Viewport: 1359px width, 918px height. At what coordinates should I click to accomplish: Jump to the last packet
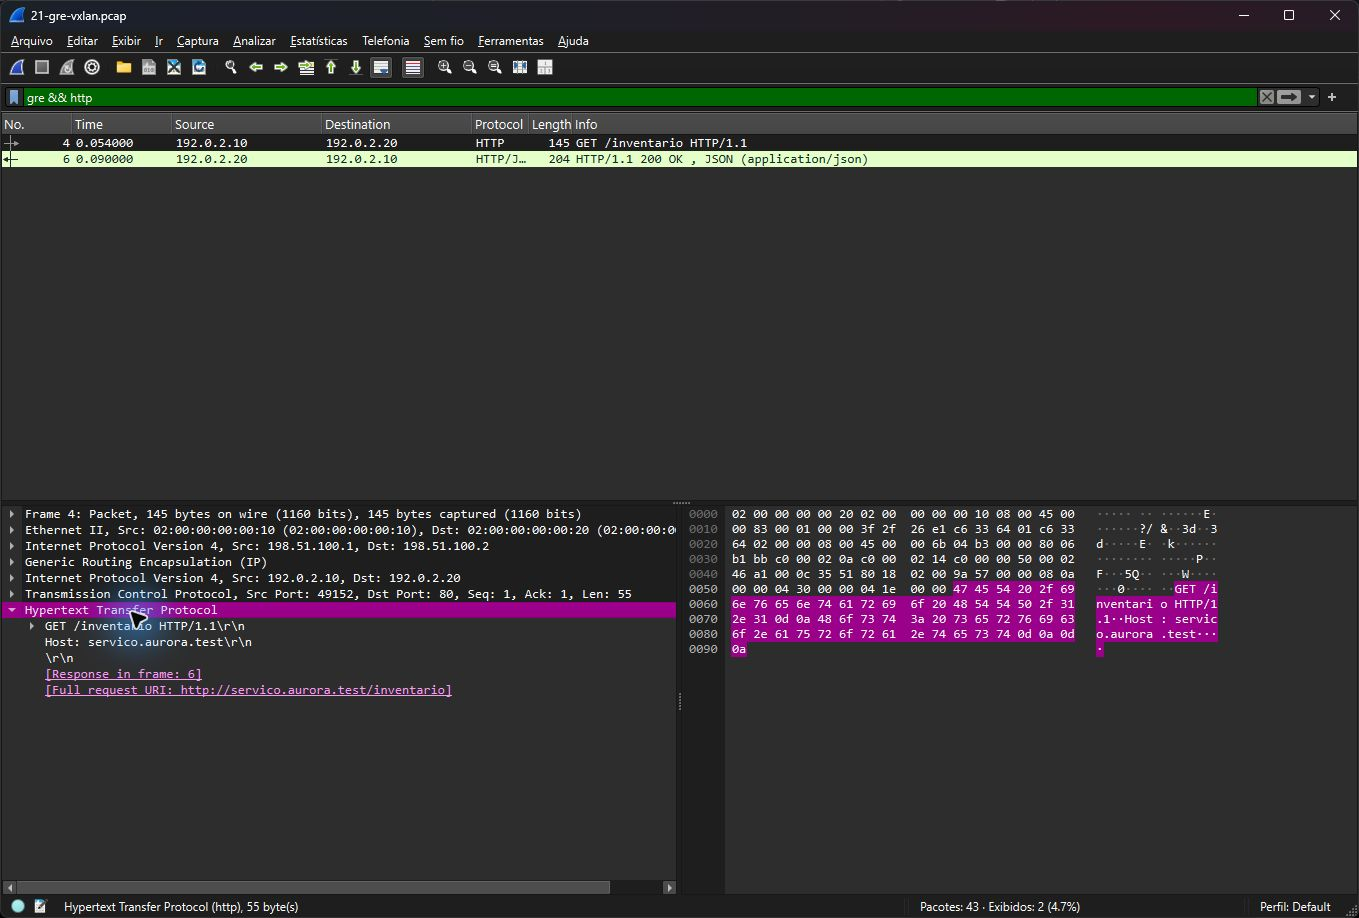[x=356, y=67]
